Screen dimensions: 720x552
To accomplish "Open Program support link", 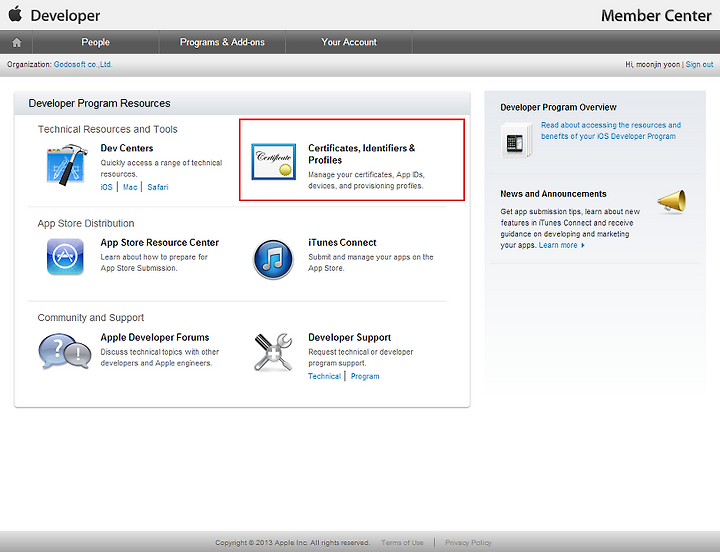I will tap(365, 376).
